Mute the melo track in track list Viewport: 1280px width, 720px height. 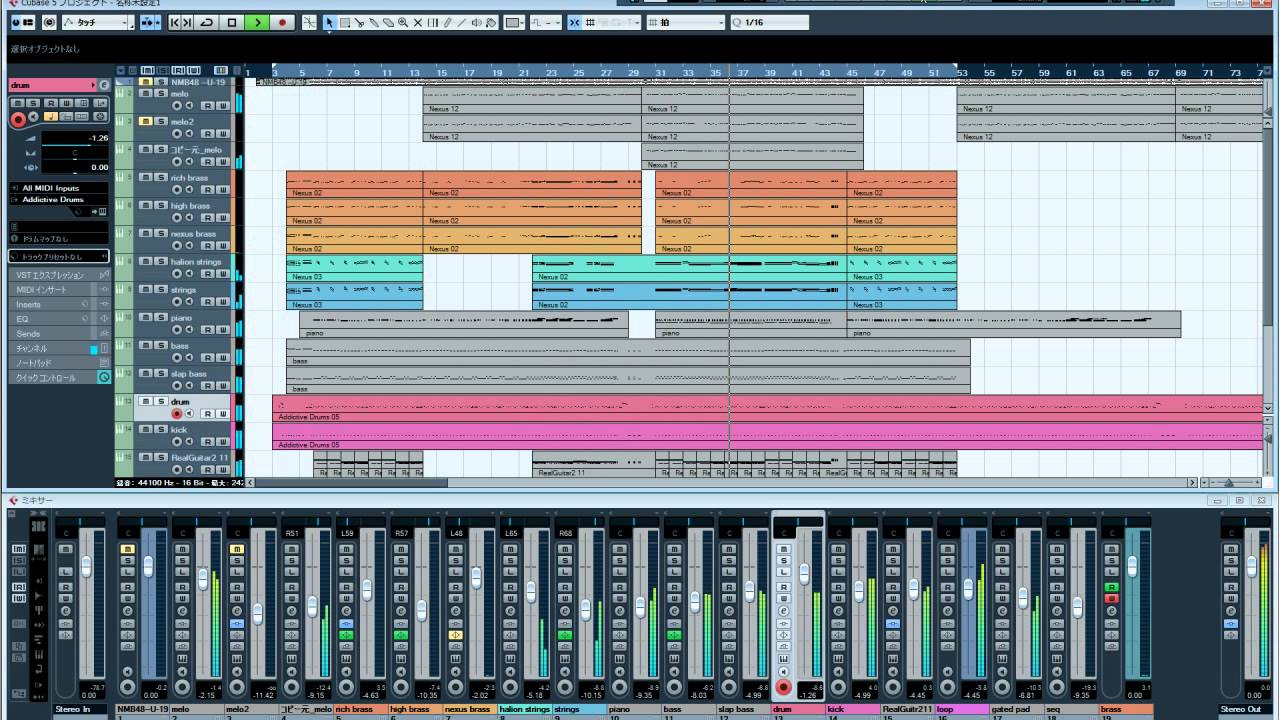pos(146,94)
